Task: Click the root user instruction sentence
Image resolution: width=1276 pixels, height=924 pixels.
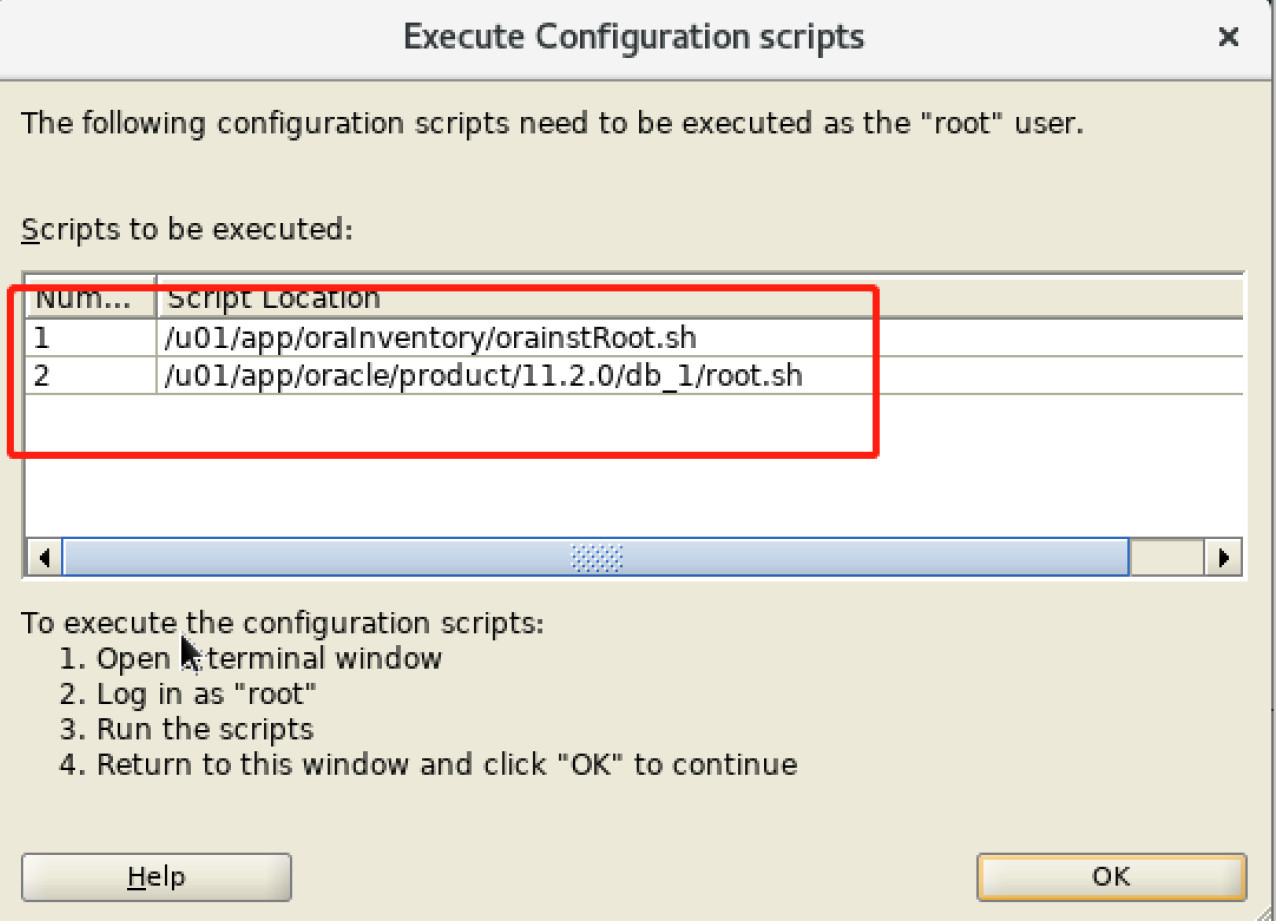Action: click(x=552, y=124)
